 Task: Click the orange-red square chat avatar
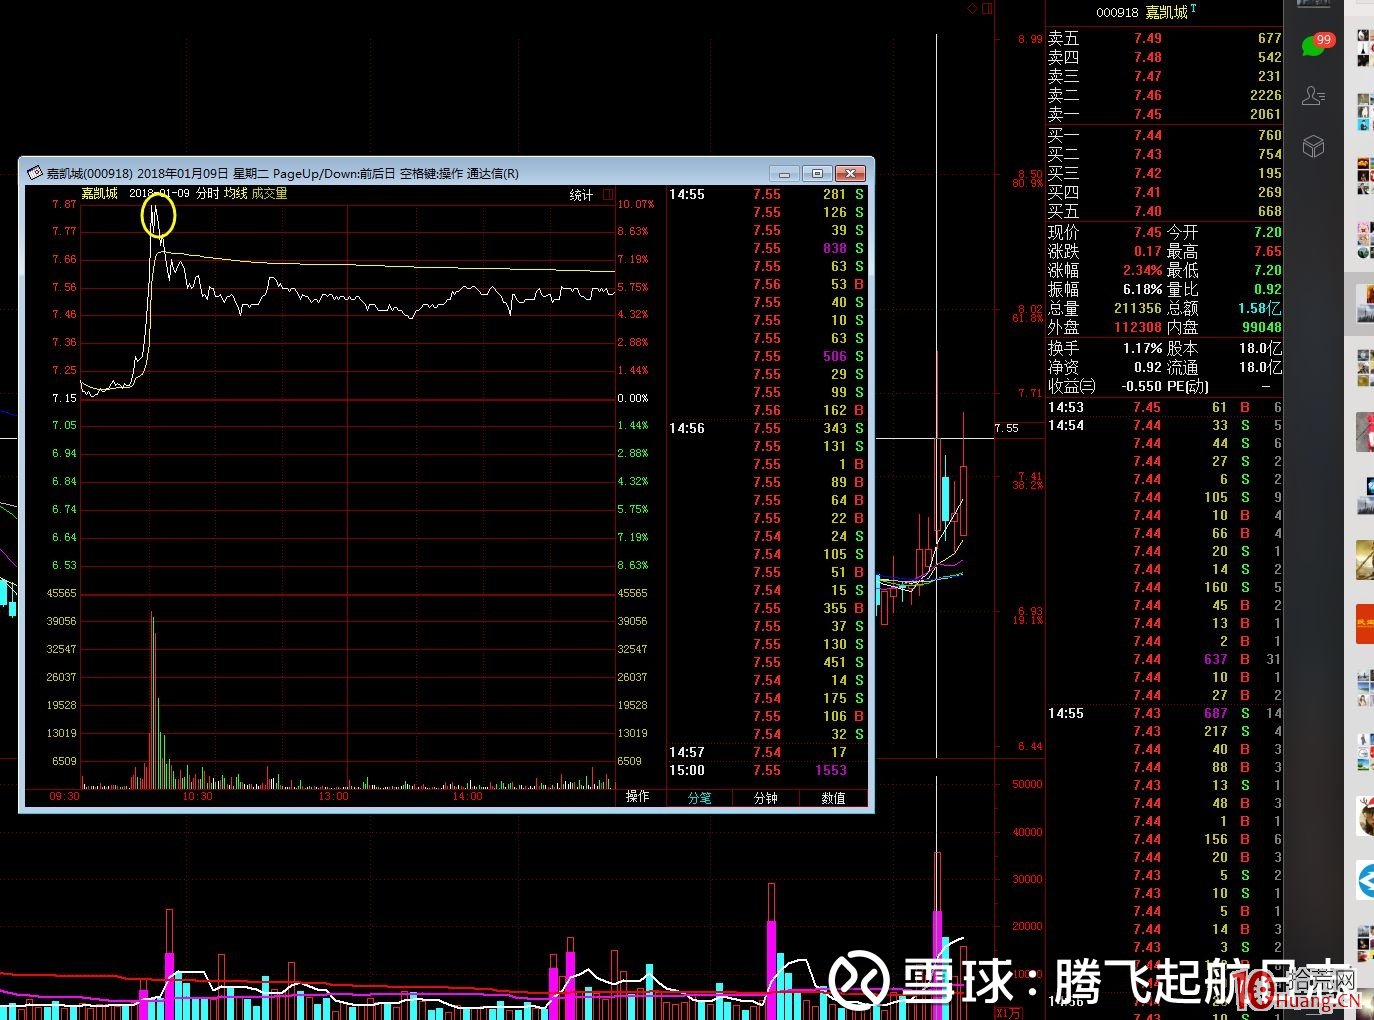point(1365,624)
